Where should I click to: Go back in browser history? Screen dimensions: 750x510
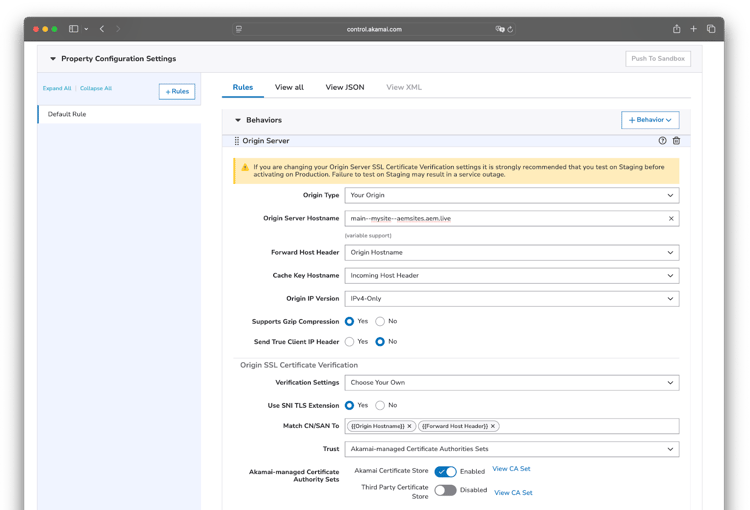point(102,29)
